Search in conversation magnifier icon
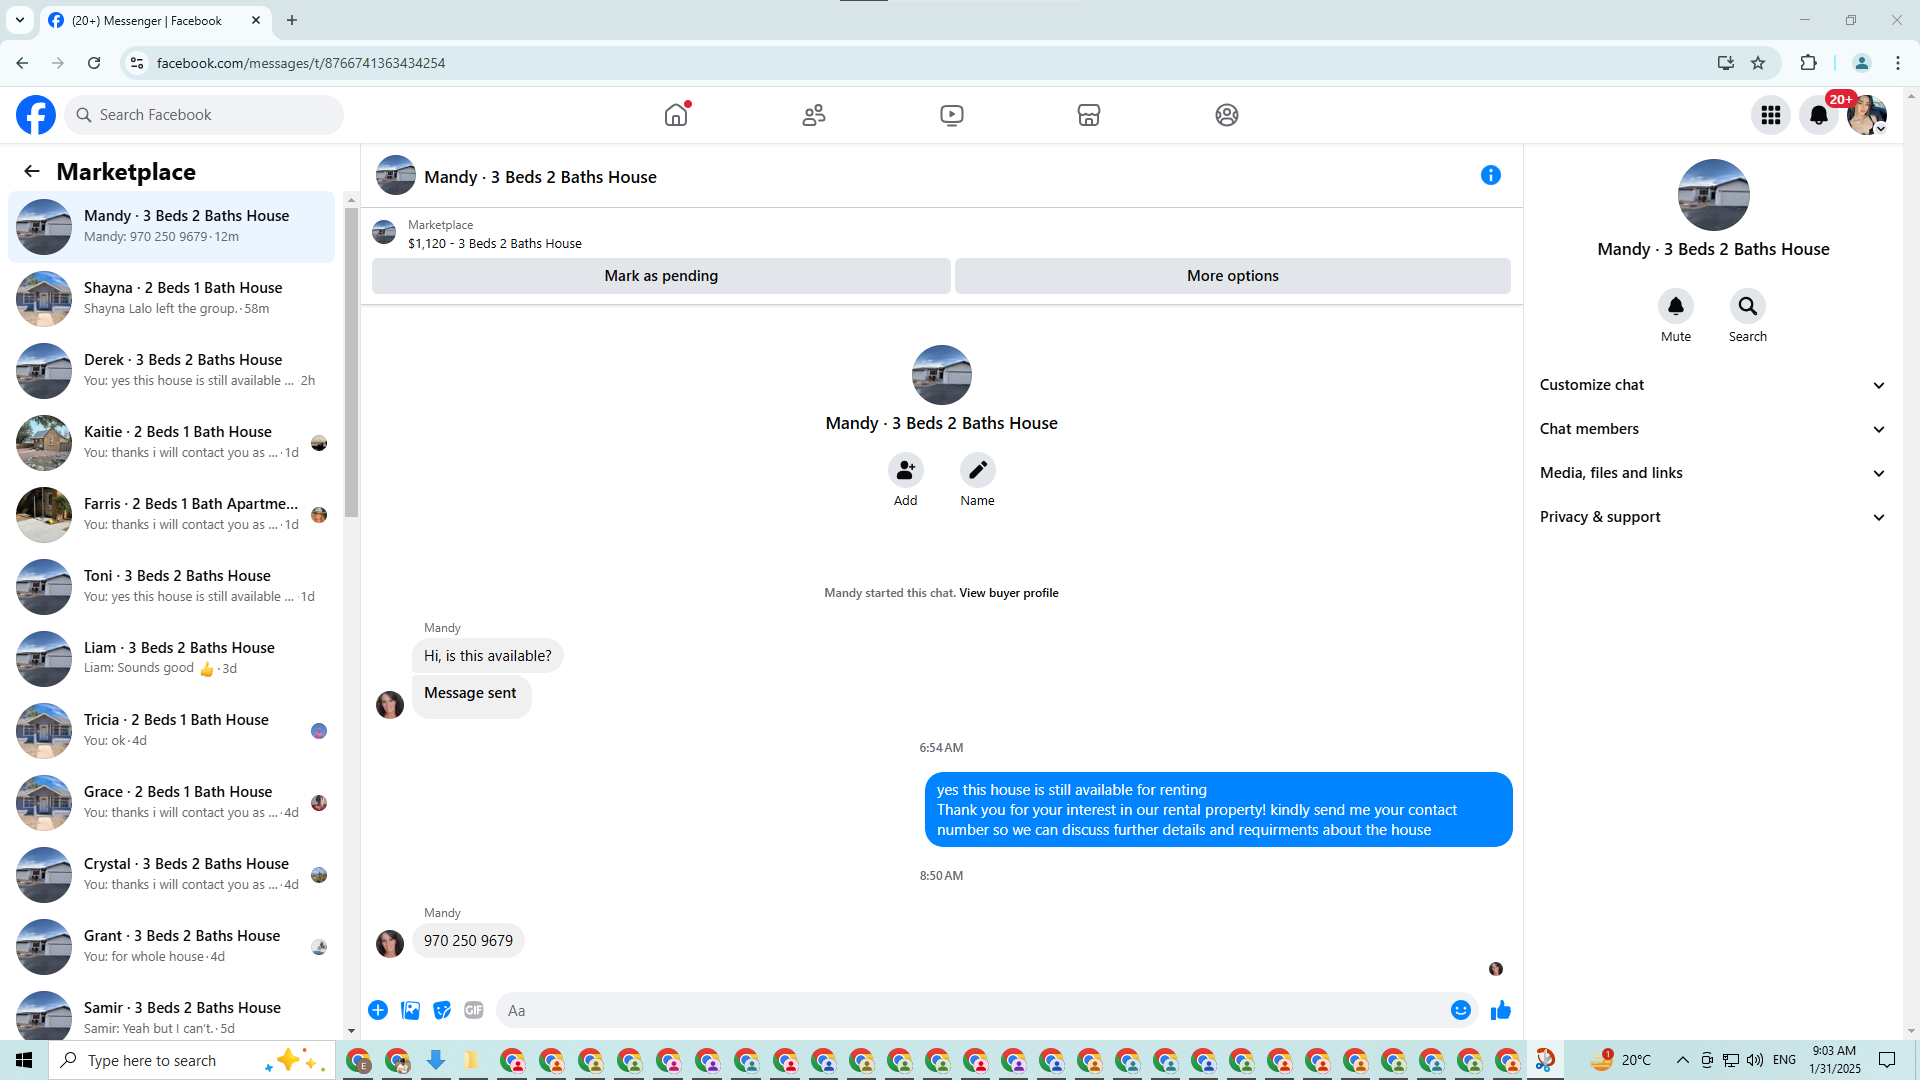The height and width of the screenshot is (1080, 1920). (x=1748, y=306)
